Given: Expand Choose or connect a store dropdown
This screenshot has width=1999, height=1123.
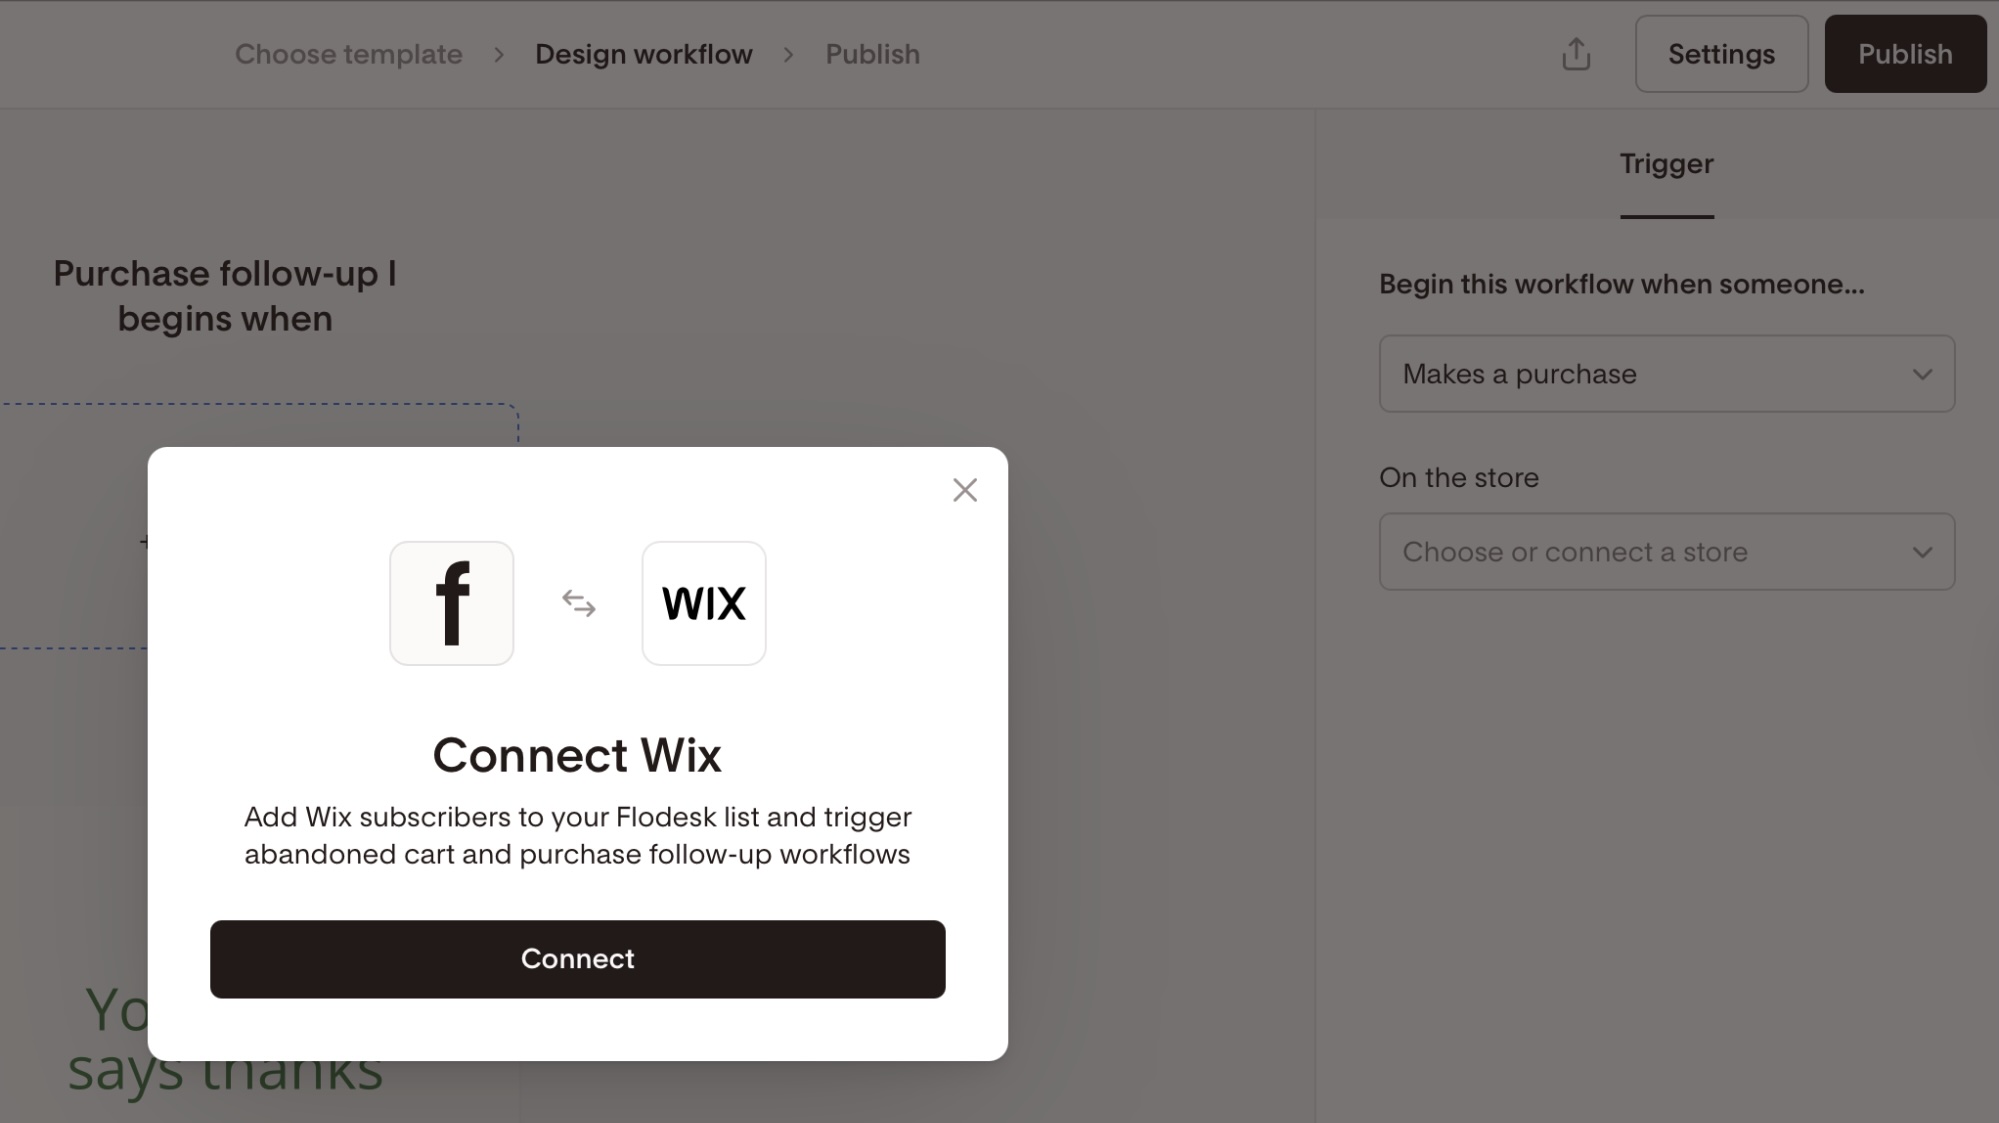Looking at the screenshot, I should coord(1667,552).
